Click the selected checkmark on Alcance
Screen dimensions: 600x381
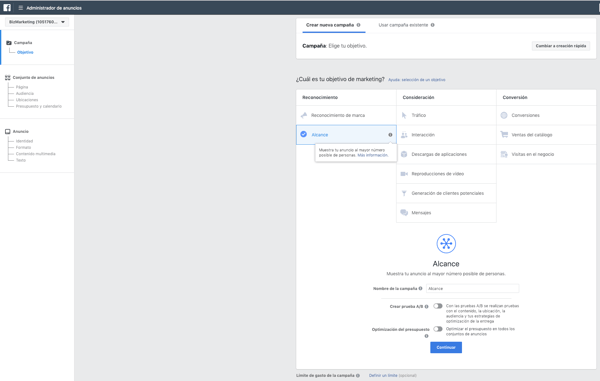[303, 134]
